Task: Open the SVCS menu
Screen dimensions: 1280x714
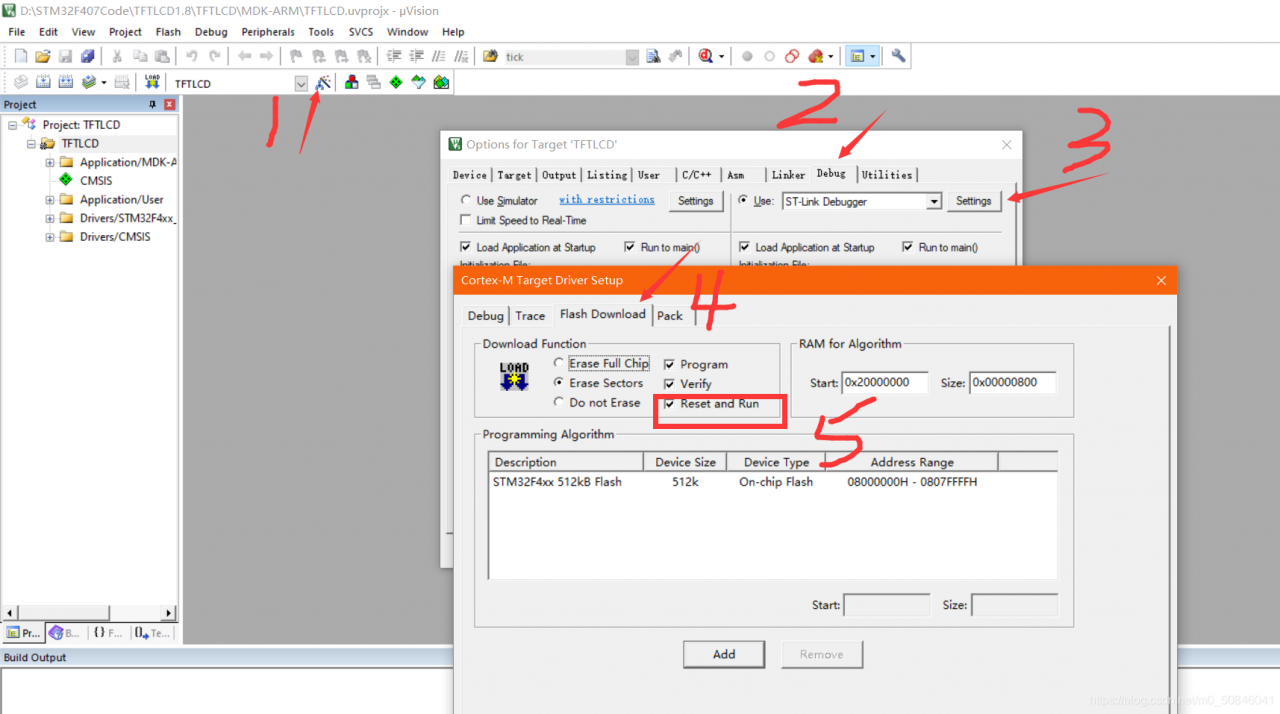Action: (x=361, y=32)
